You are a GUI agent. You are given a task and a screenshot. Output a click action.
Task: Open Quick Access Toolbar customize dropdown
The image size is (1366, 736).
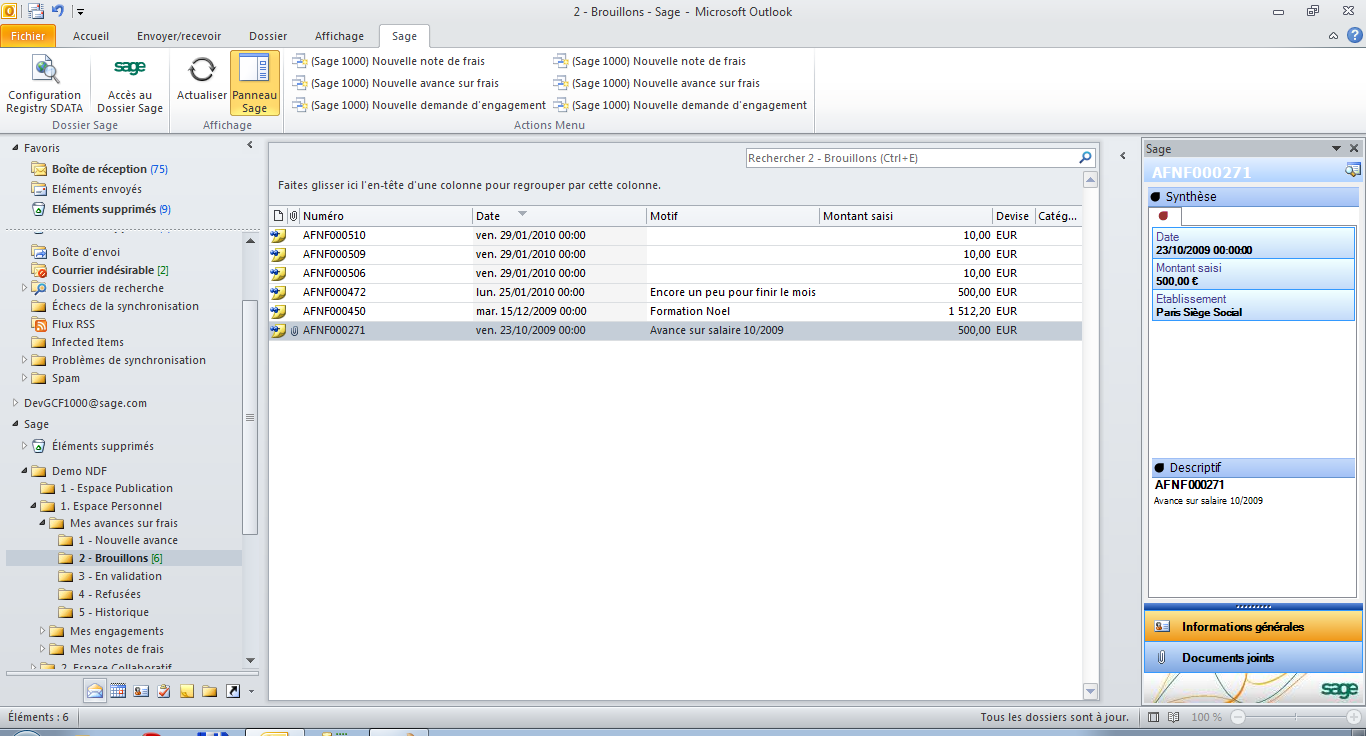tap(80, 12)
